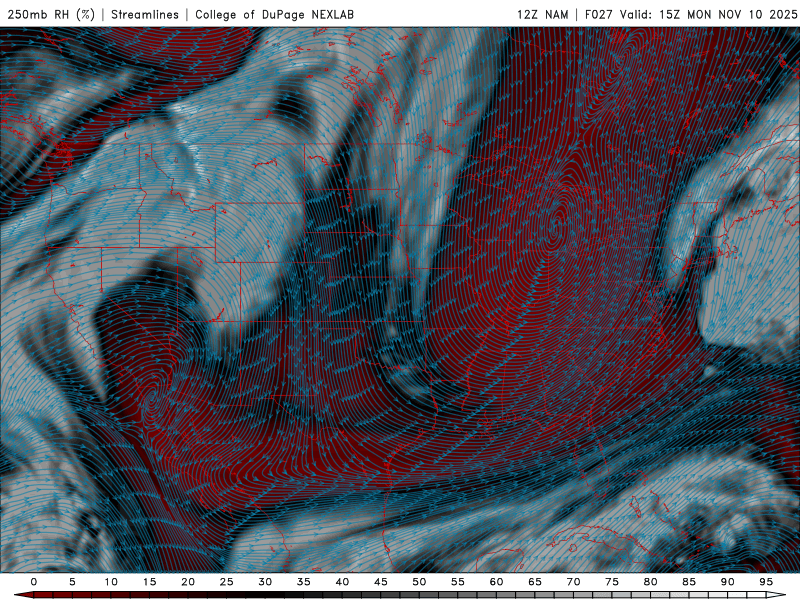
Task: Click "College of DuPage NEXLAB" credit text
Action: coord(274,14)
